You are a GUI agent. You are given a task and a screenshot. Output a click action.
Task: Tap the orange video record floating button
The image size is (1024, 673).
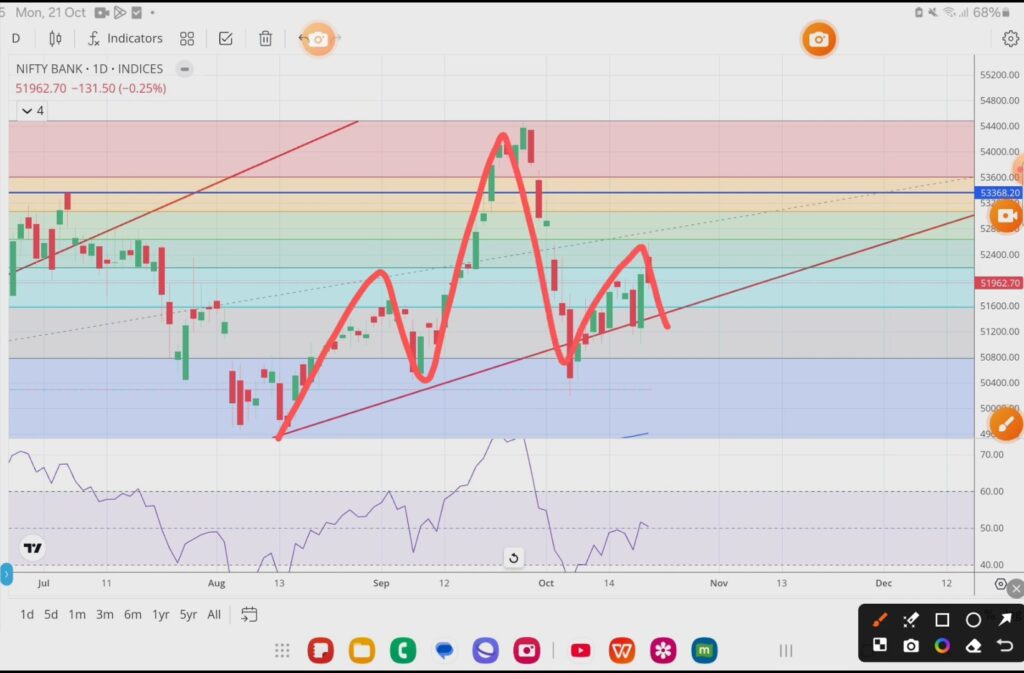[1006, 215]
